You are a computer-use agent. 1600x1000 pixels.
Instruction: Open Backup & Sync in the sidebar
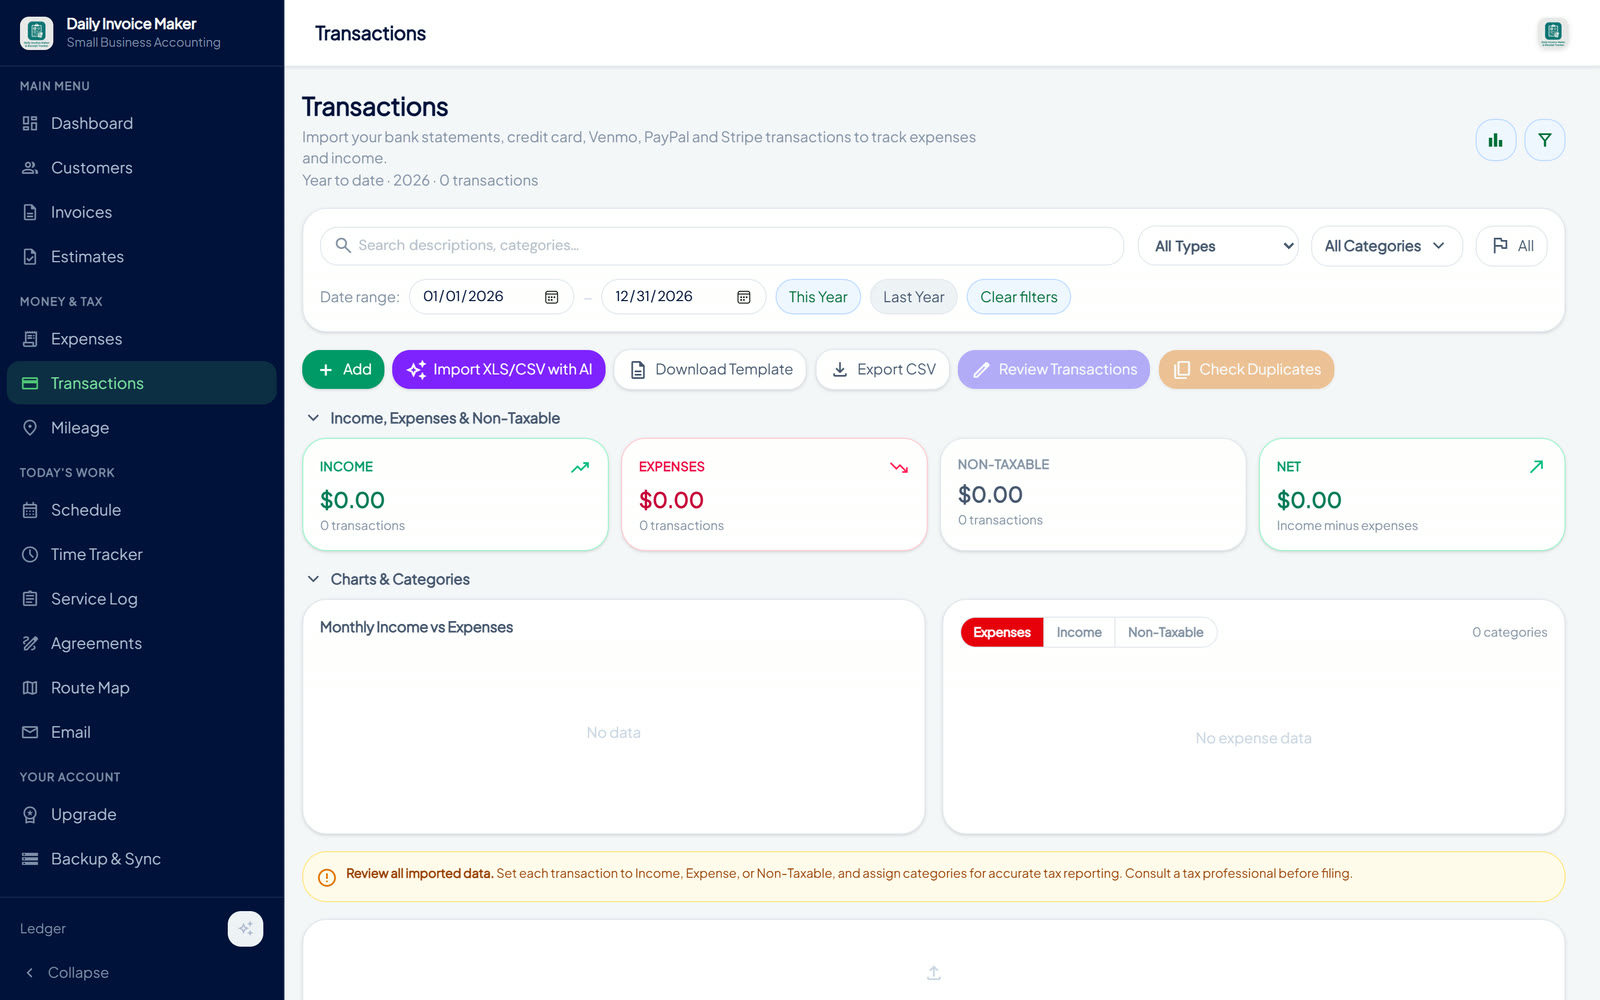pos(141,859)
